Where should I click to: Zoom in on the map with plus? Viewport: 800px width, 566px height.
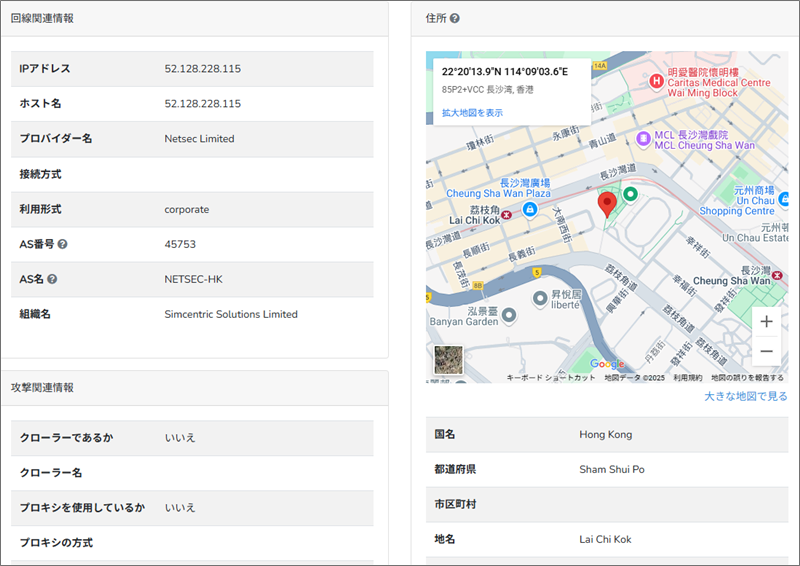coord(766,322)
